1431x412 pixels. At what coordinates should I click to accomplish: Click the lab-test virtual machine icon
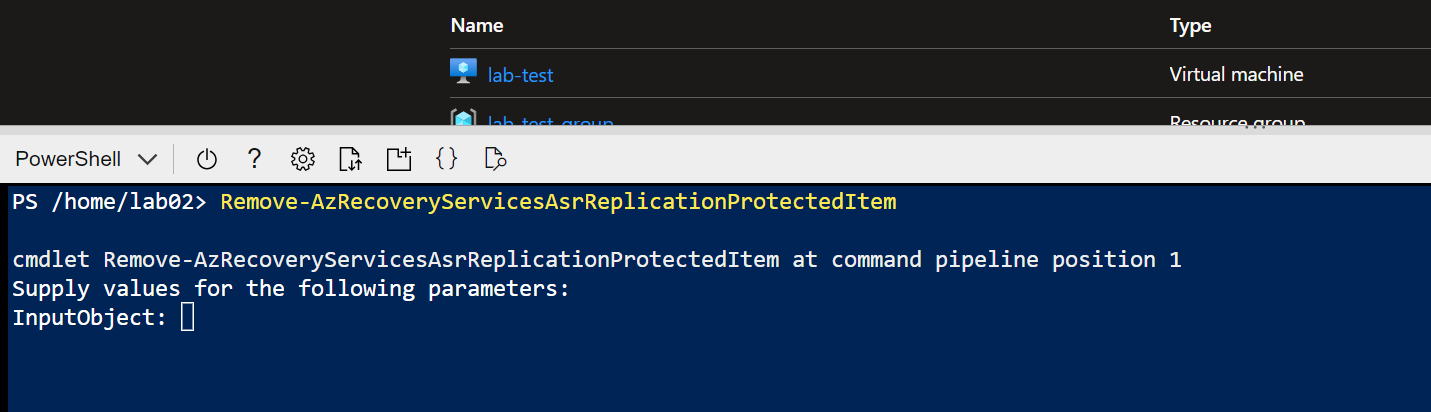pyautogui.click(x=463, y=72)
